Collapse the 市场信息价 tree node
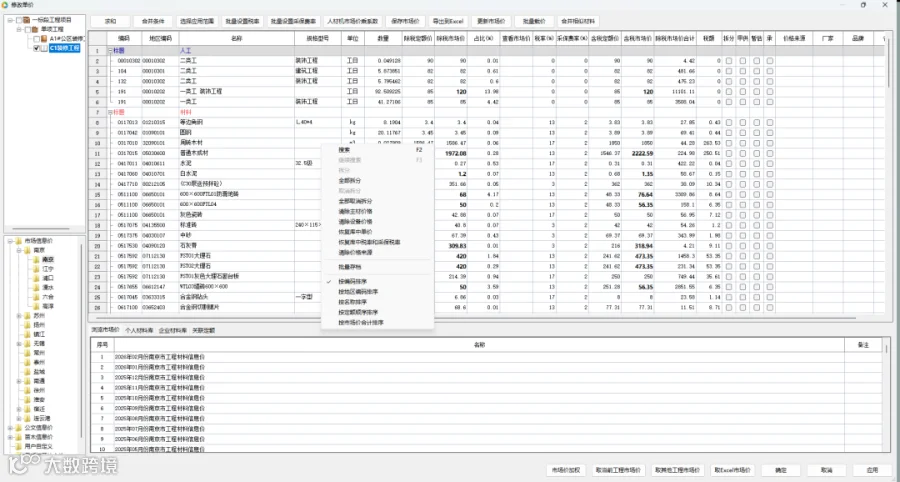 10,241
